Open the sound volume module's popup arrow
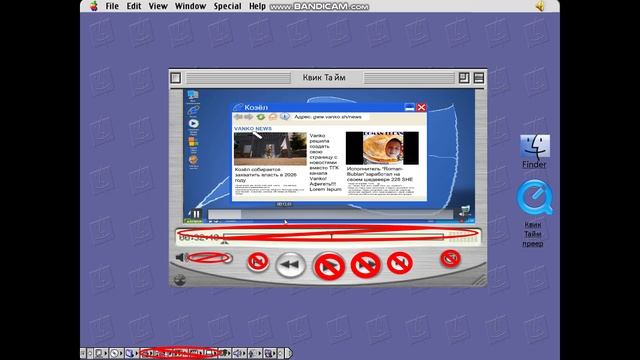This screenshot has width=640, height=360. click(x=244, y=353)
